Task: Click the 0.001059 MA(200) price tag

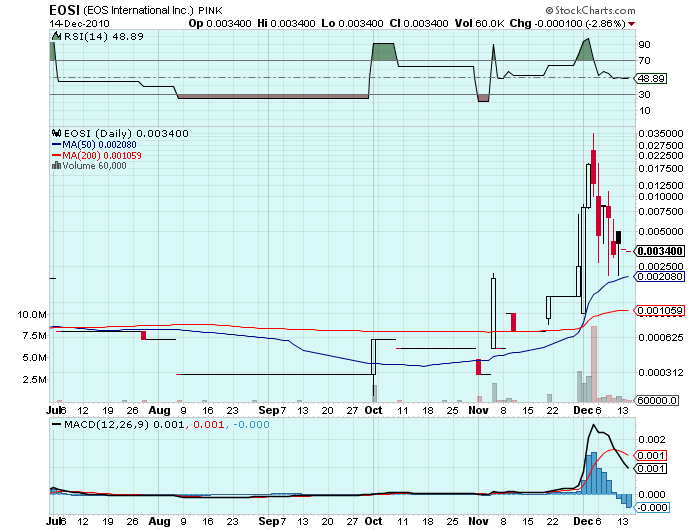Action: tap(661, 311)
